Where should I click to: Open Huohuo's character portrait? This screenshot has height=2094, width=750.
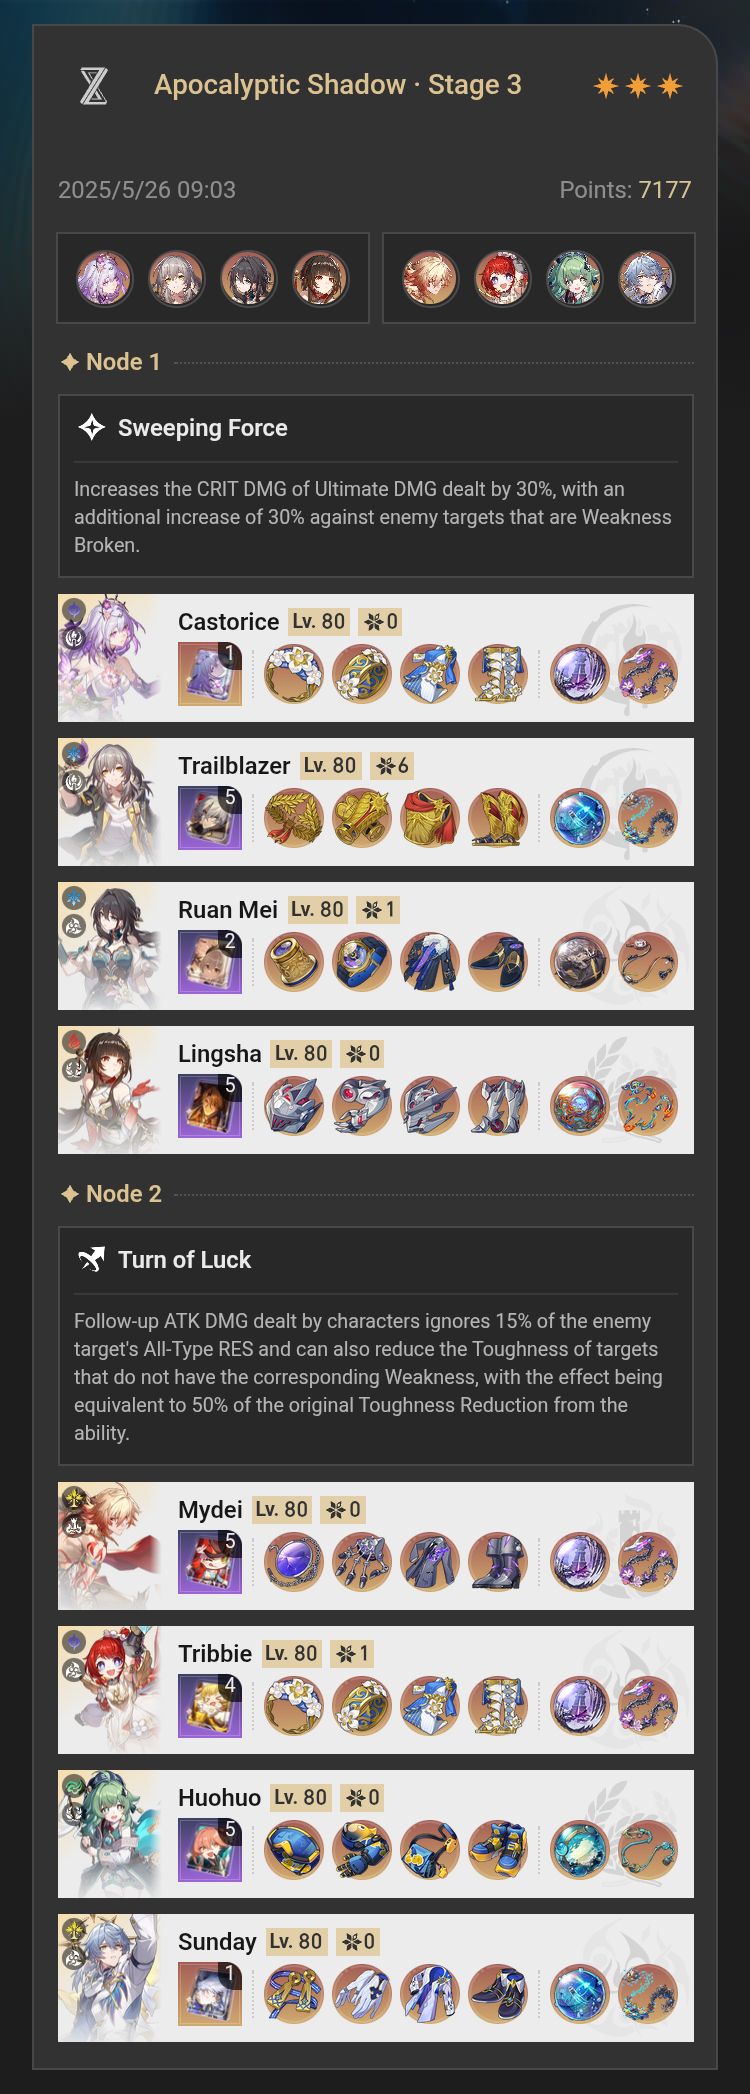[x=109, y=1834]
